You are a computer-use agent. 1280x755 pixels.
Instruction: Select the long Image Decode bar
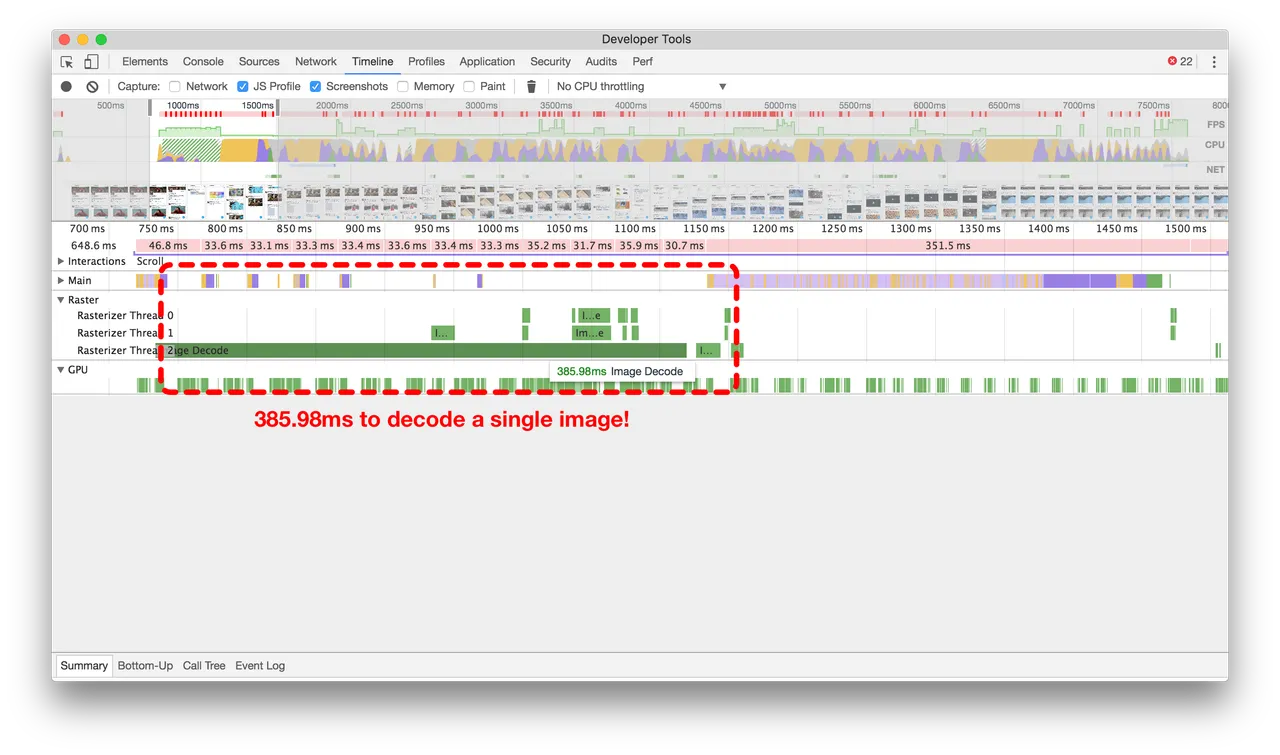pos(421,351)
